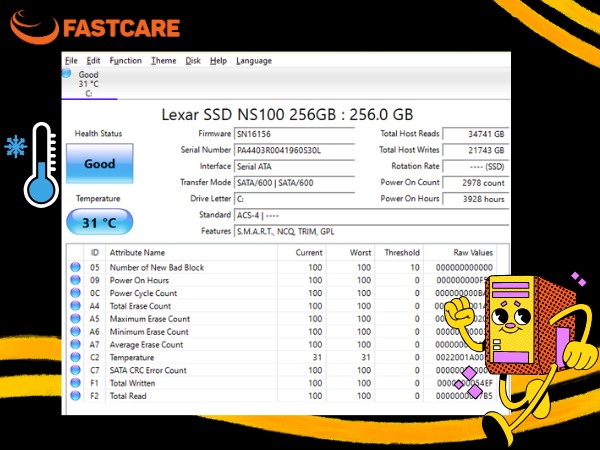Click the ID cell A4

(95, 306)
